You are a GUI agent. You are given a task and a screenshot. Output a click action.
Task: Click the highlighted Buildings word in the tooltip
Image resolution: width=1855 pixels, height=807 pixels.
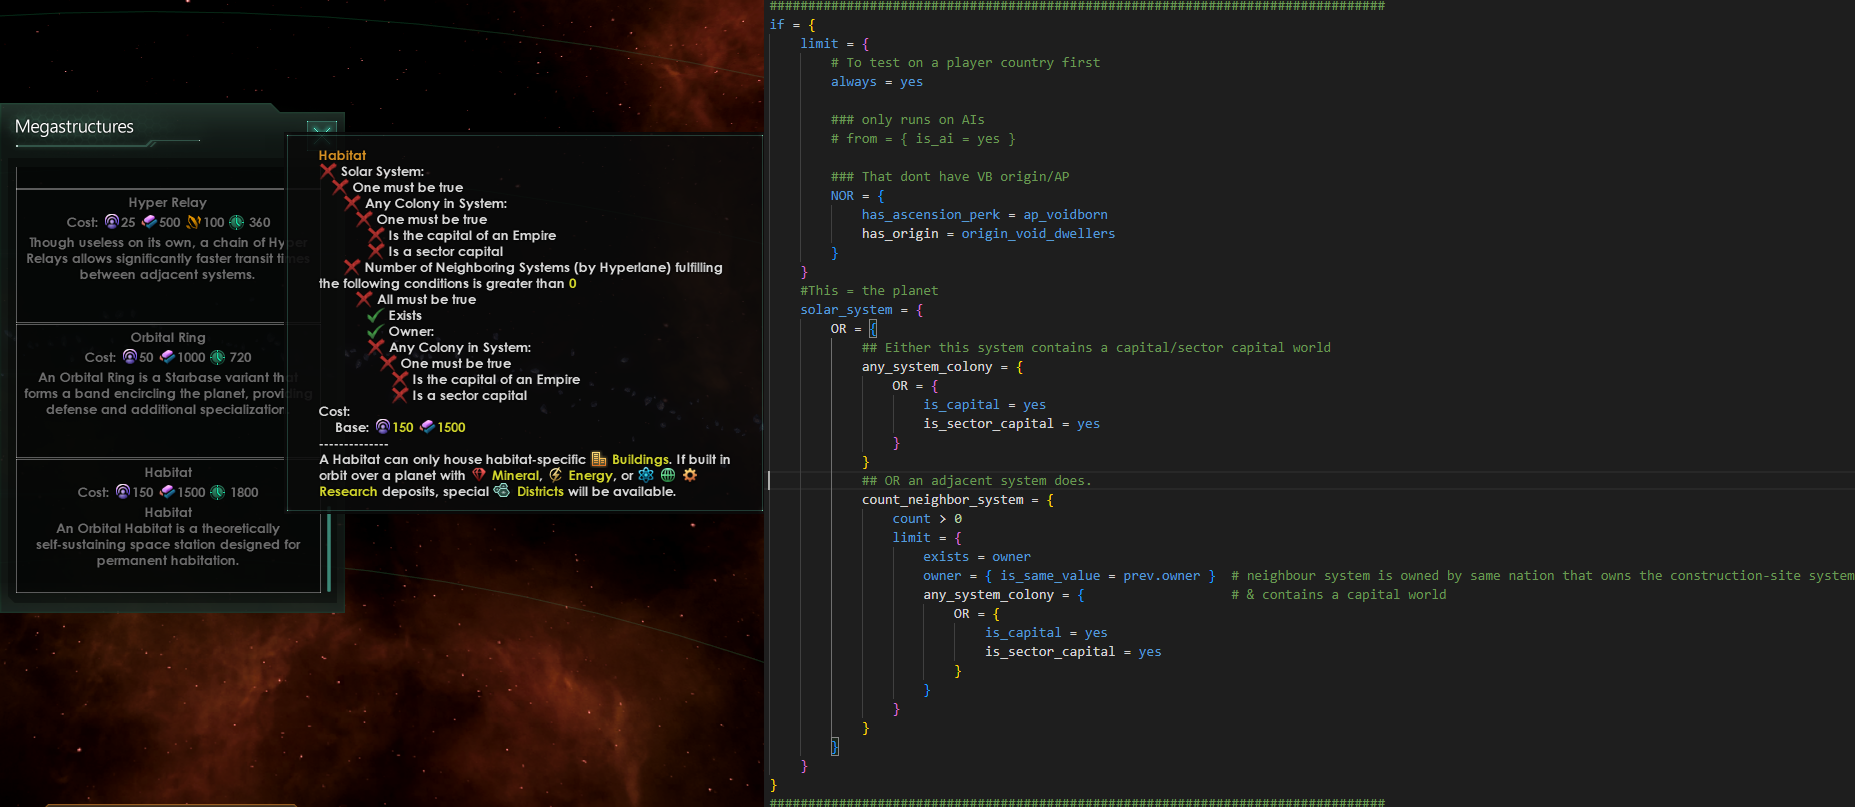click(640, 459)
